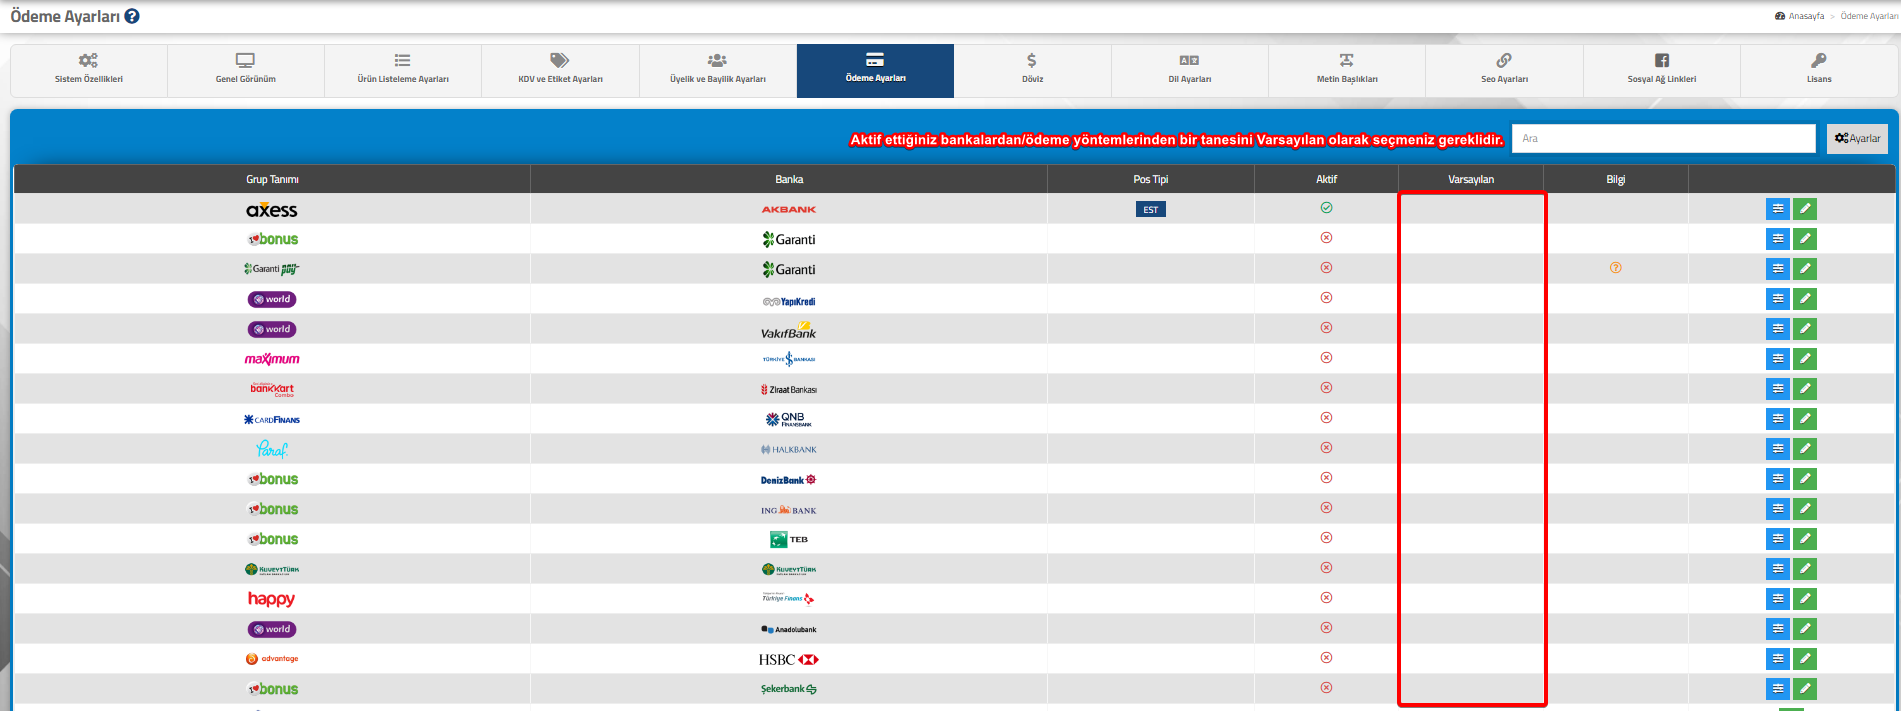The width and height of the screenshot is (1901, 711).
Task: Open blue list icon for VakıfBank row
Action: click(x=1778, y=329)
